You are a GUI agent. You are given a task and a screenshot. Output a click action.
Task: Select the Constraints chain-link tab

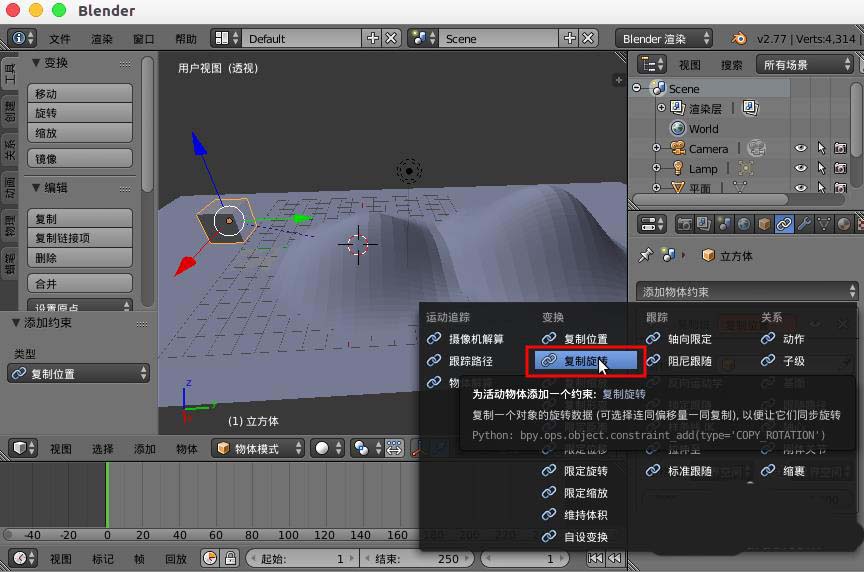784,224
